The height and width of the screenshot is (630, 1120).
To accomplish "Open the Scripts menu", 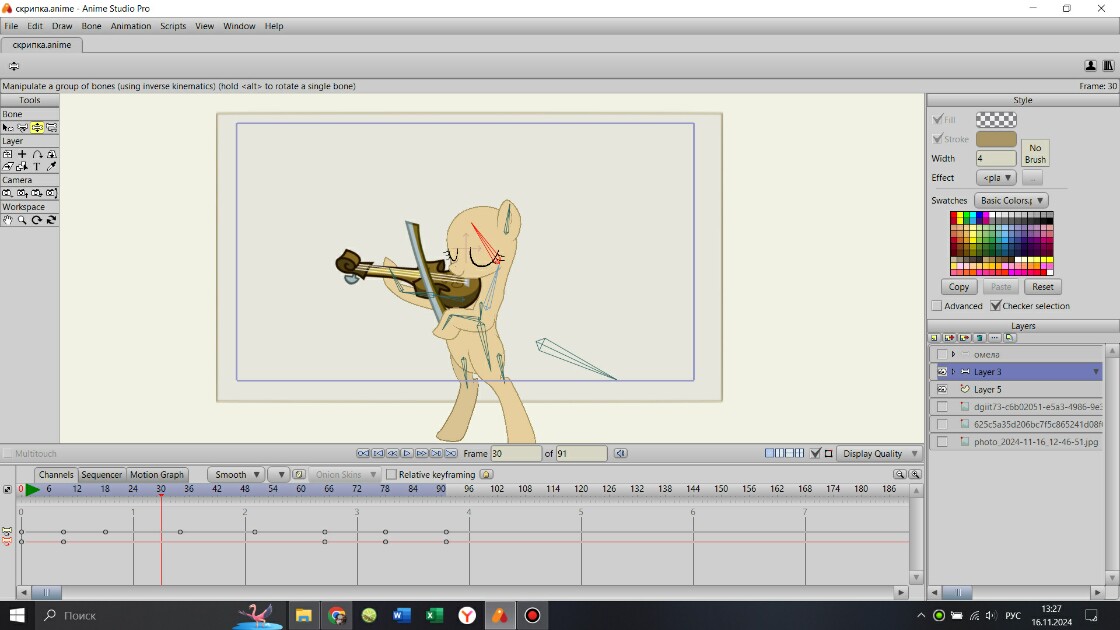I will click(x=173, y=26).
